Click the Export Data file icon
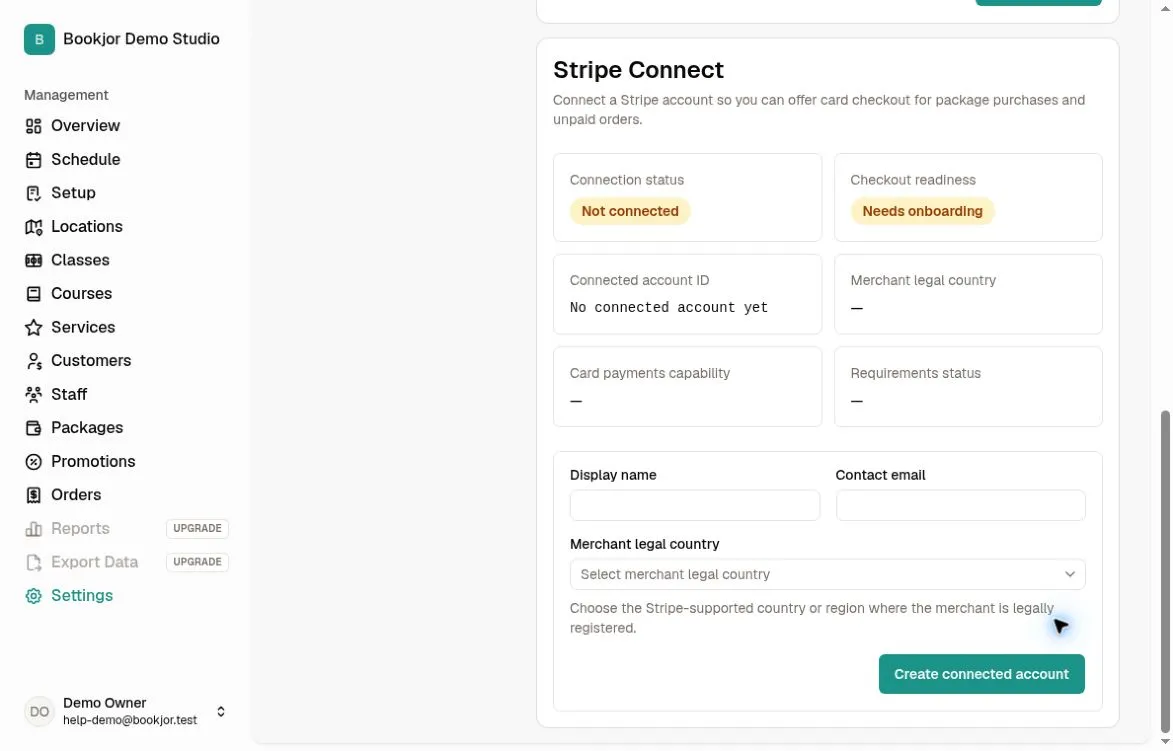This screenshot has height=751, width=1173. [x=34, y=563]
